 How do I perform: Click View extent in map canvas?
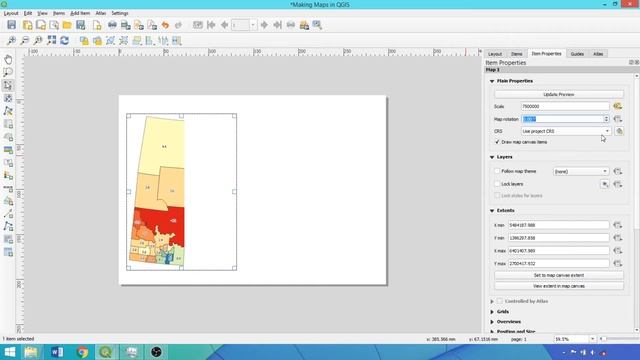click(559, 286)
